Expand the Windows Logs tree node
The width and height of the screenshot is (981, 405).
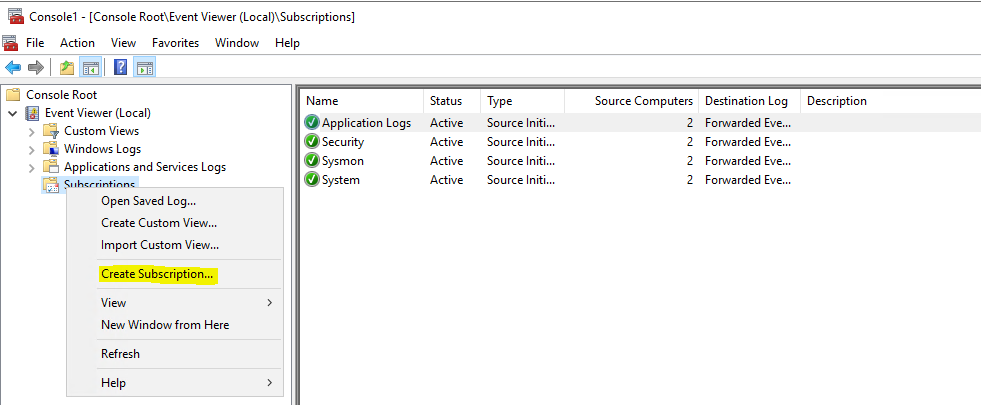pos(32,150)
